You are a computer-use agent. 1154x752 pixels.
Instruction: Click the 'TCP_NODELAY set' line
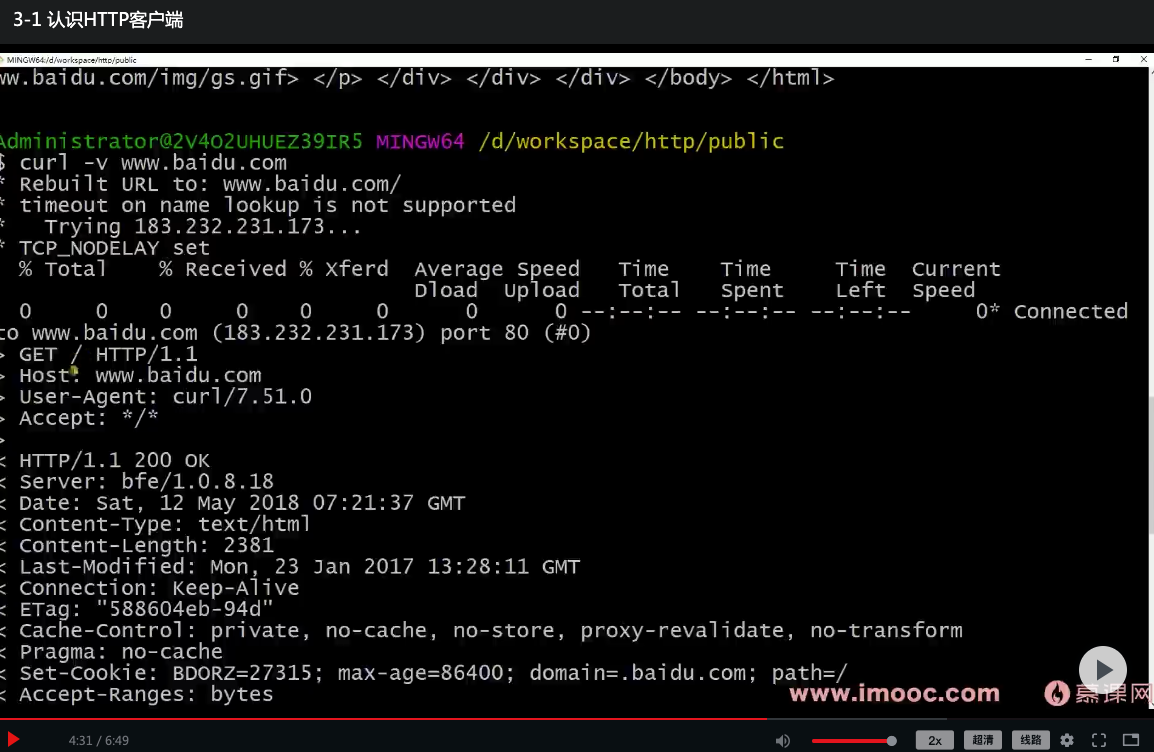tap(114, 248)
